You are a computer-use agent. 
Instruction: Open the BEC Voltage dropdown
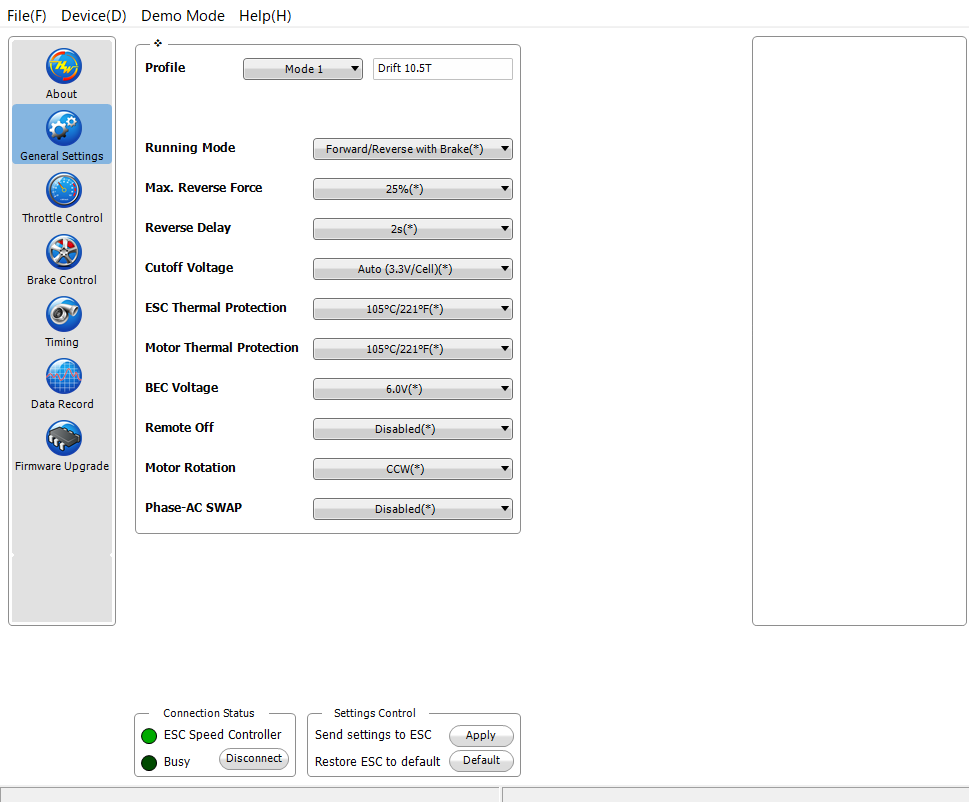412,389
